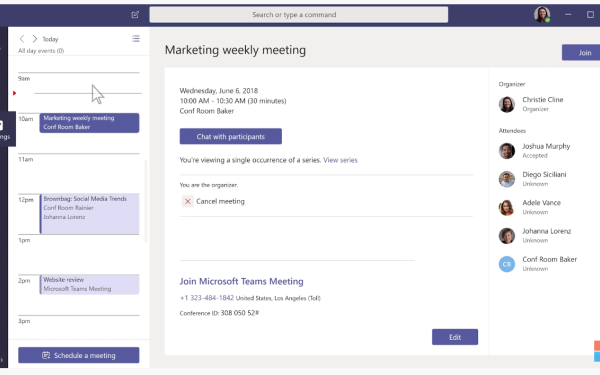Image resolution: width=600 pixels, height=375 pixels.
Task: Click Conference ID 308 050 52# text
Action: (219, 313)
